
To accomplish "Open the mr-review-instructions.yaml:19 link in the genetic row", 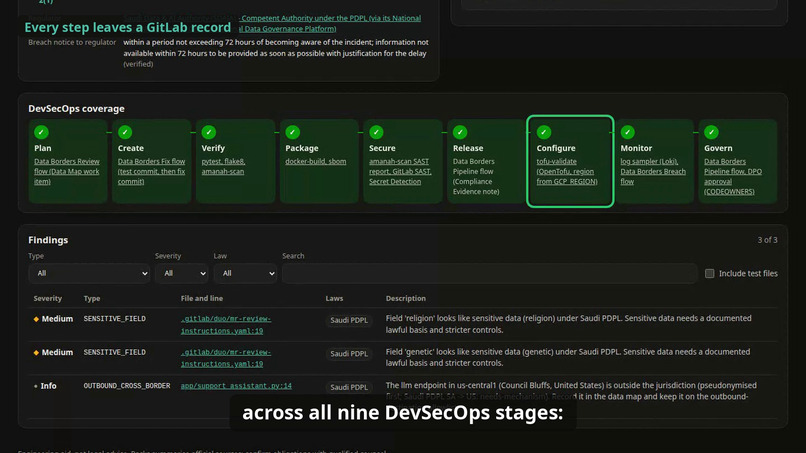I will [226, 358].
